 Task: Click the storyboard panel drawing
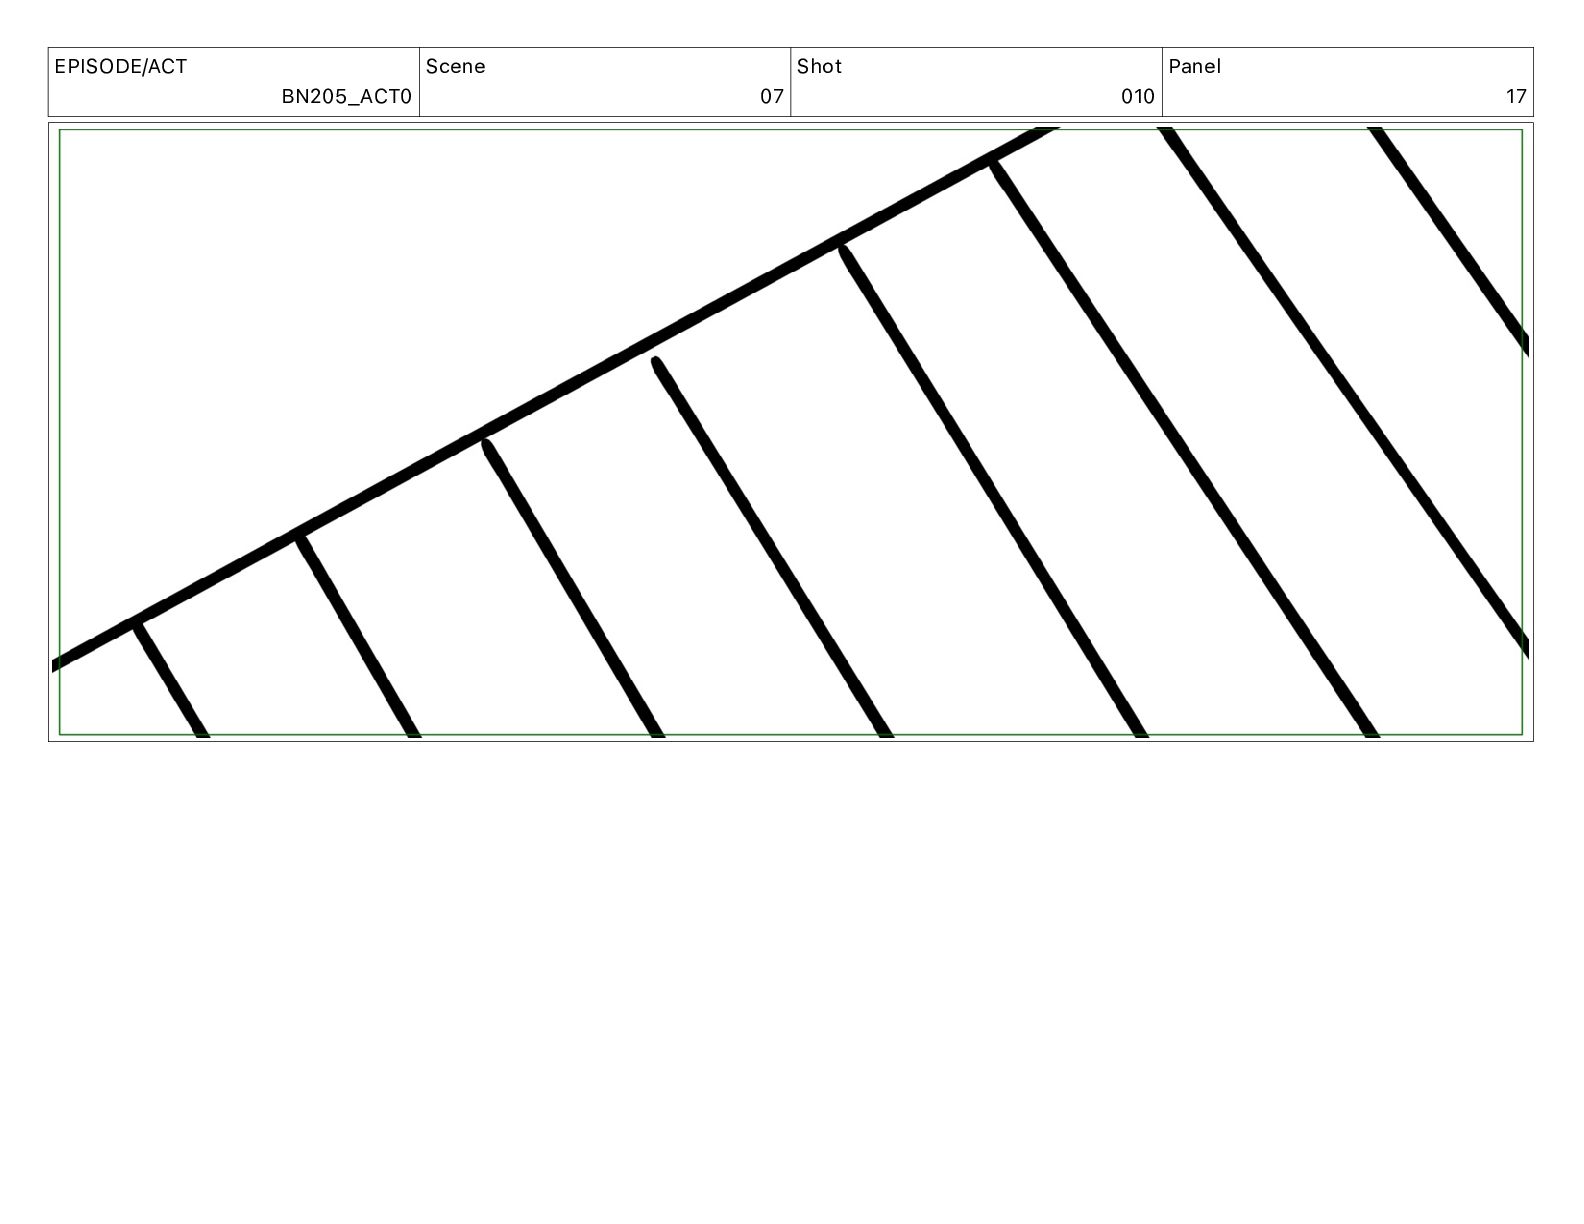coord(790,432)
